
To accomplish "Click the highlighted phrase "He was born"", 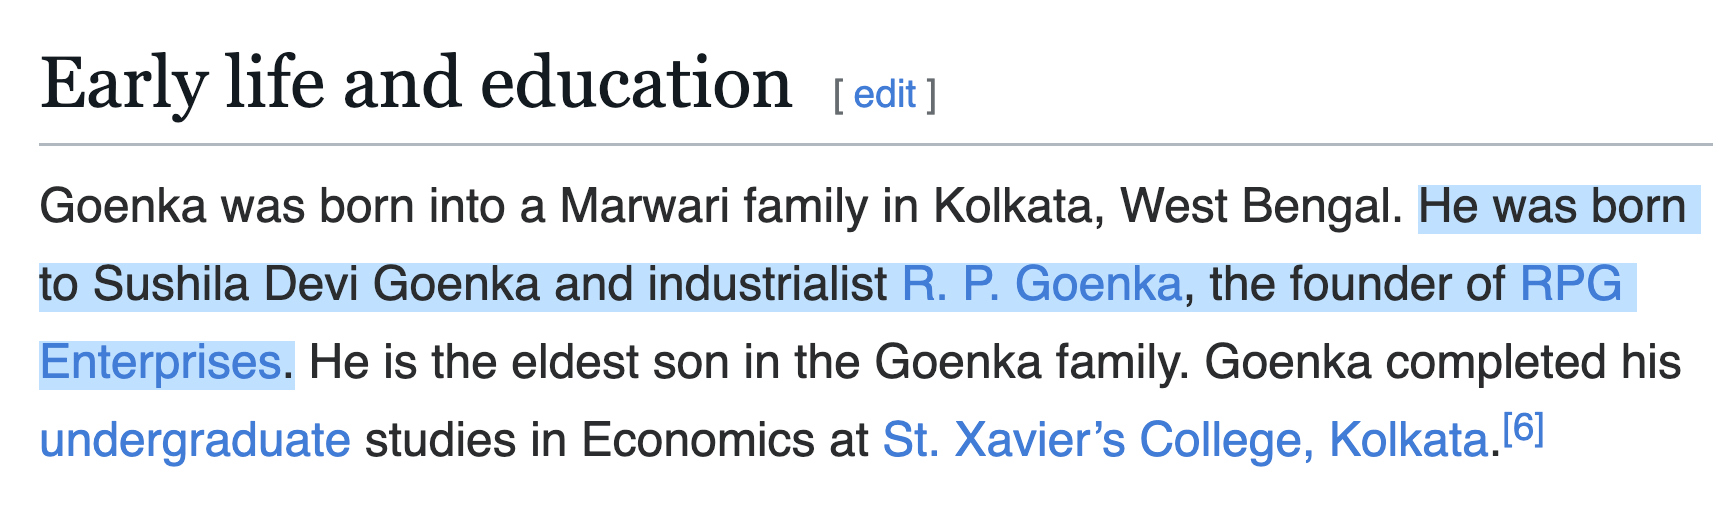I will point(1552,206).
